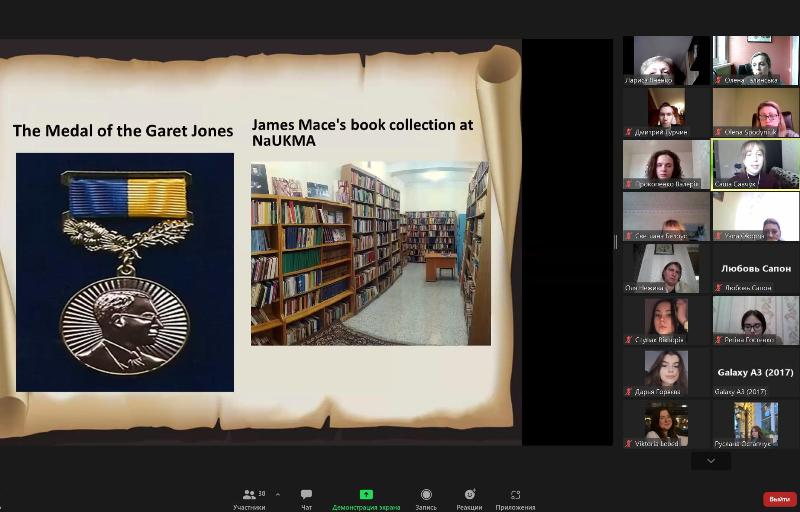800x512 pixels.
Task: Click the green Демонстрация экрана share button
Action: pyautogui.click(x=366, y=498)
